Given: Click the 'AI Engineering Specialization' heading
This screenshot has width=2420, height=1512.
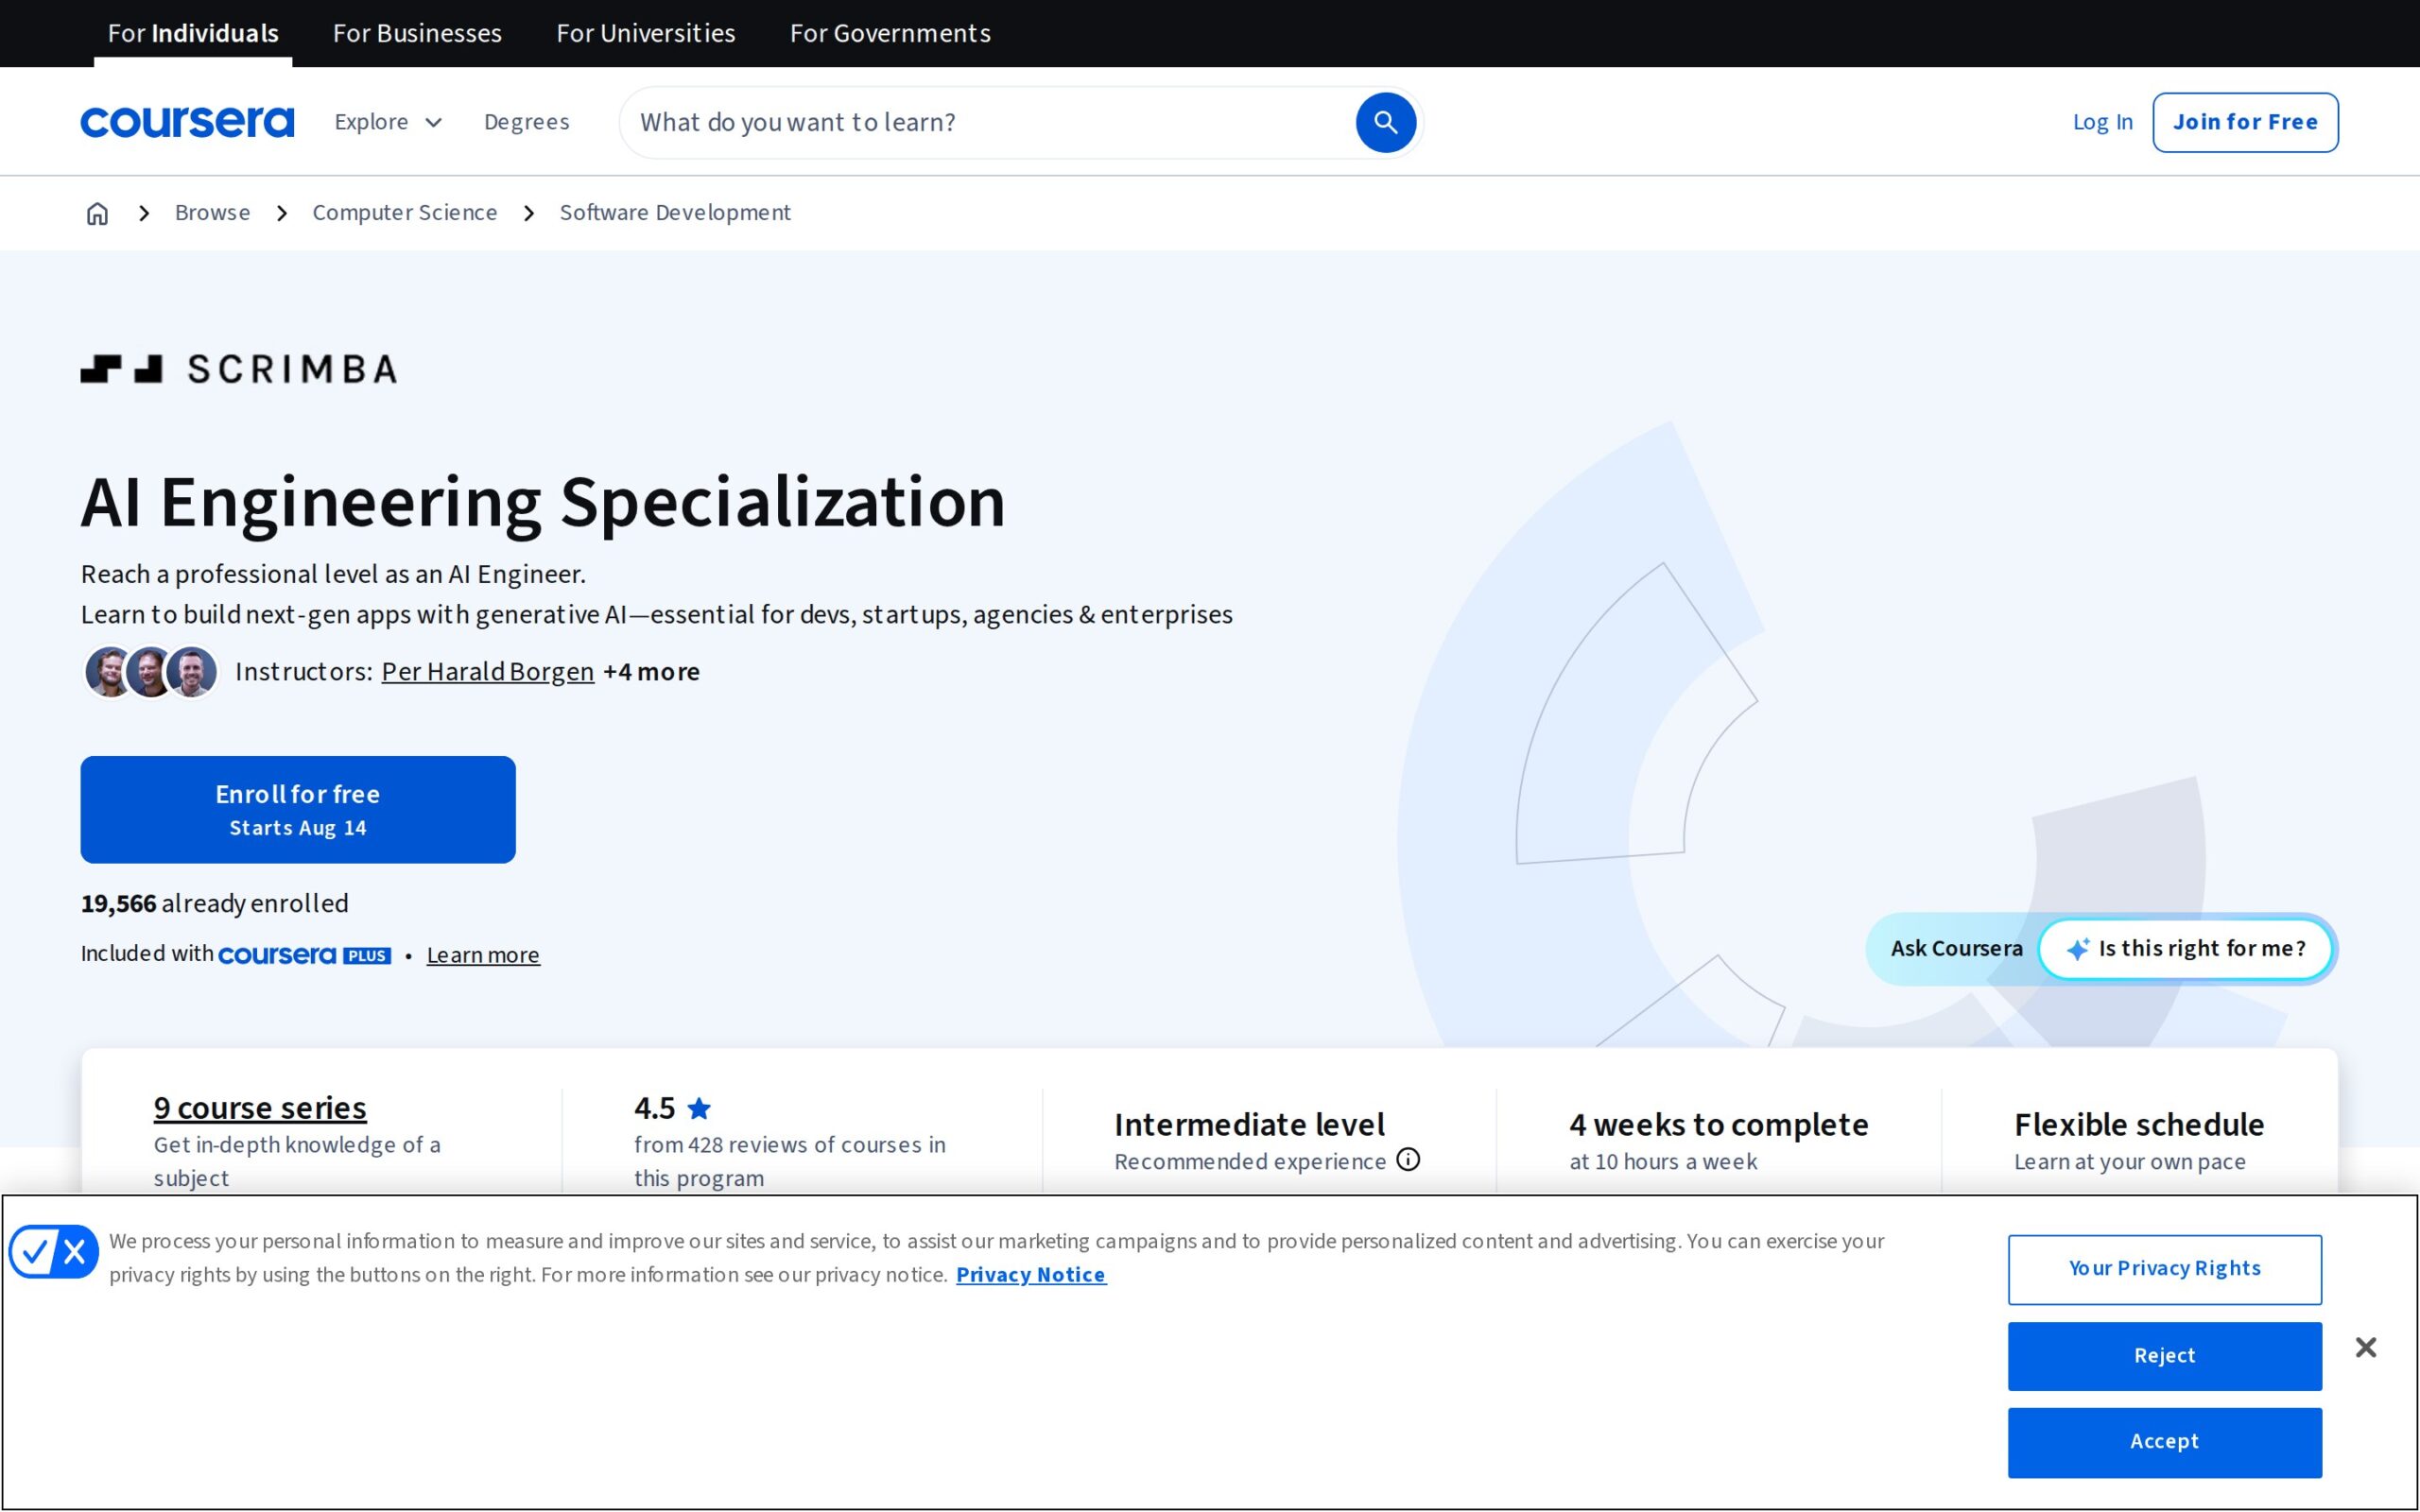Looking at the screenshot, I should point(543,503).
